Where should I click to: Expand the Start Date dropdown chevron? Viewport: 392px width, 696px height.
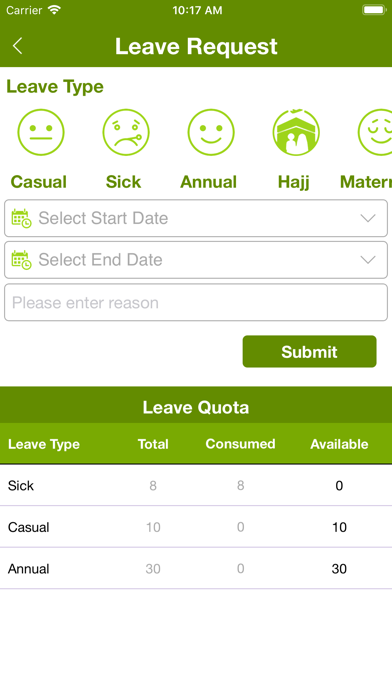(x=368, y=218)
